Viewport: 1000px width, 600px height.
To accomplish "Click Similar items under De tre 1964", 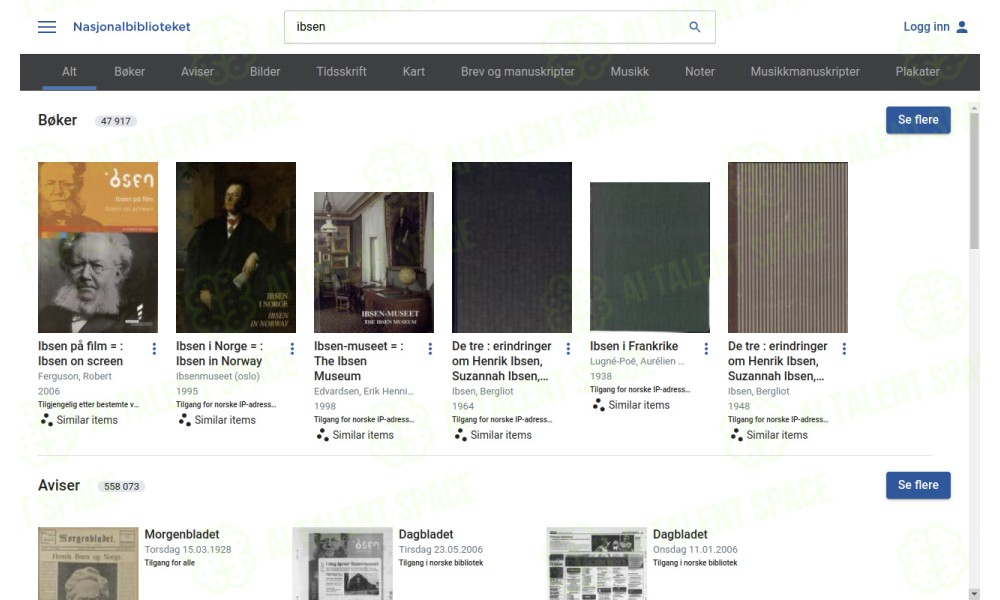I will pos(494,435).
